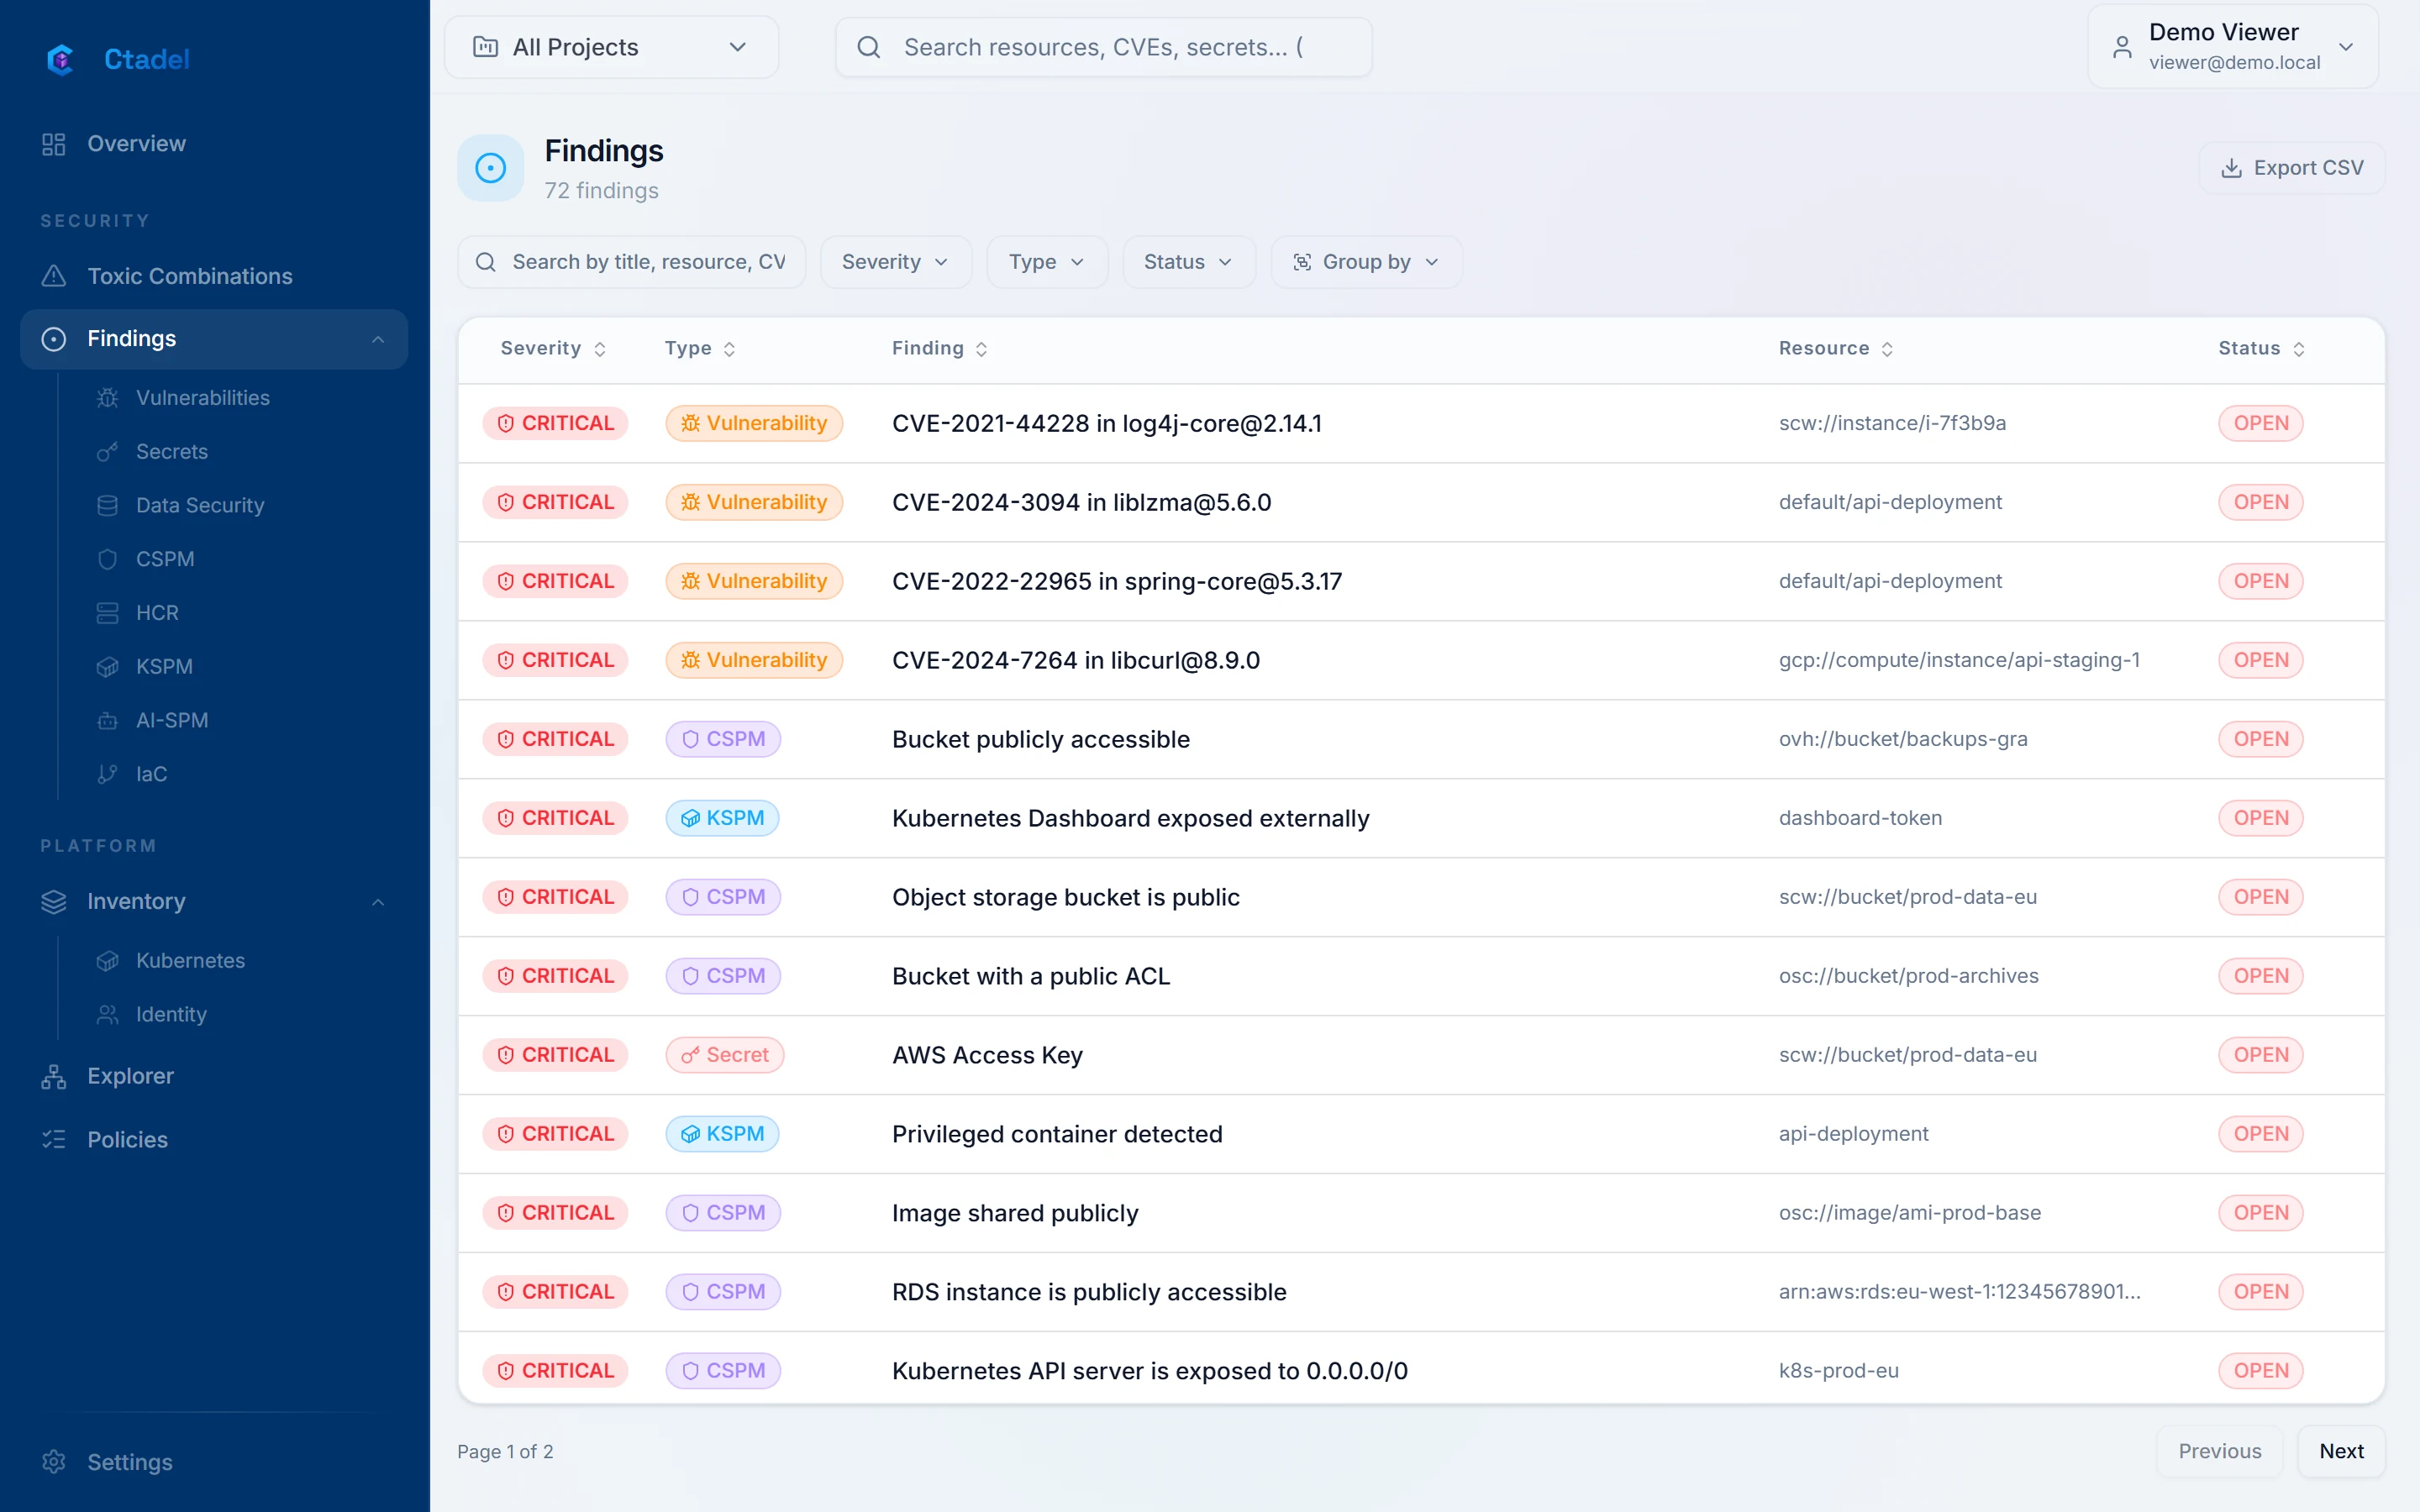Image resolution: width=2420 pixels, height=1512 pixels.
Task: Sort table by Finding column
Action: [940, 349]
